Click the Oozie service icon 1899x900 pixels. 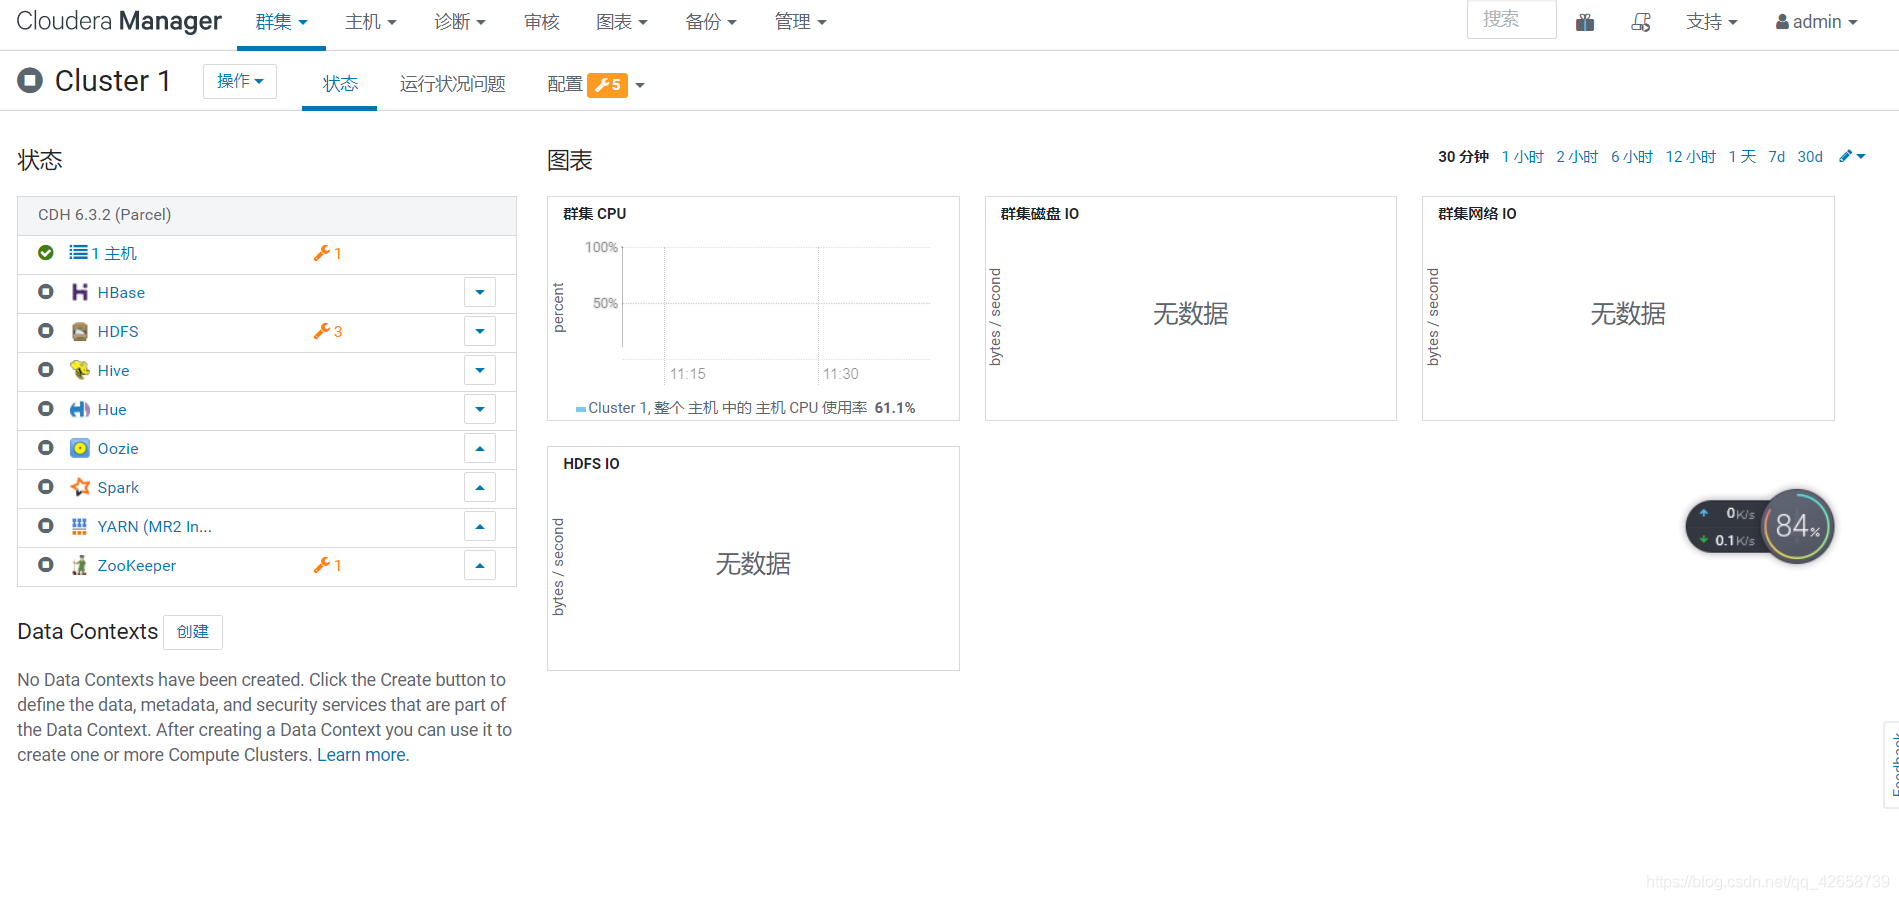[x=80, y=448]
